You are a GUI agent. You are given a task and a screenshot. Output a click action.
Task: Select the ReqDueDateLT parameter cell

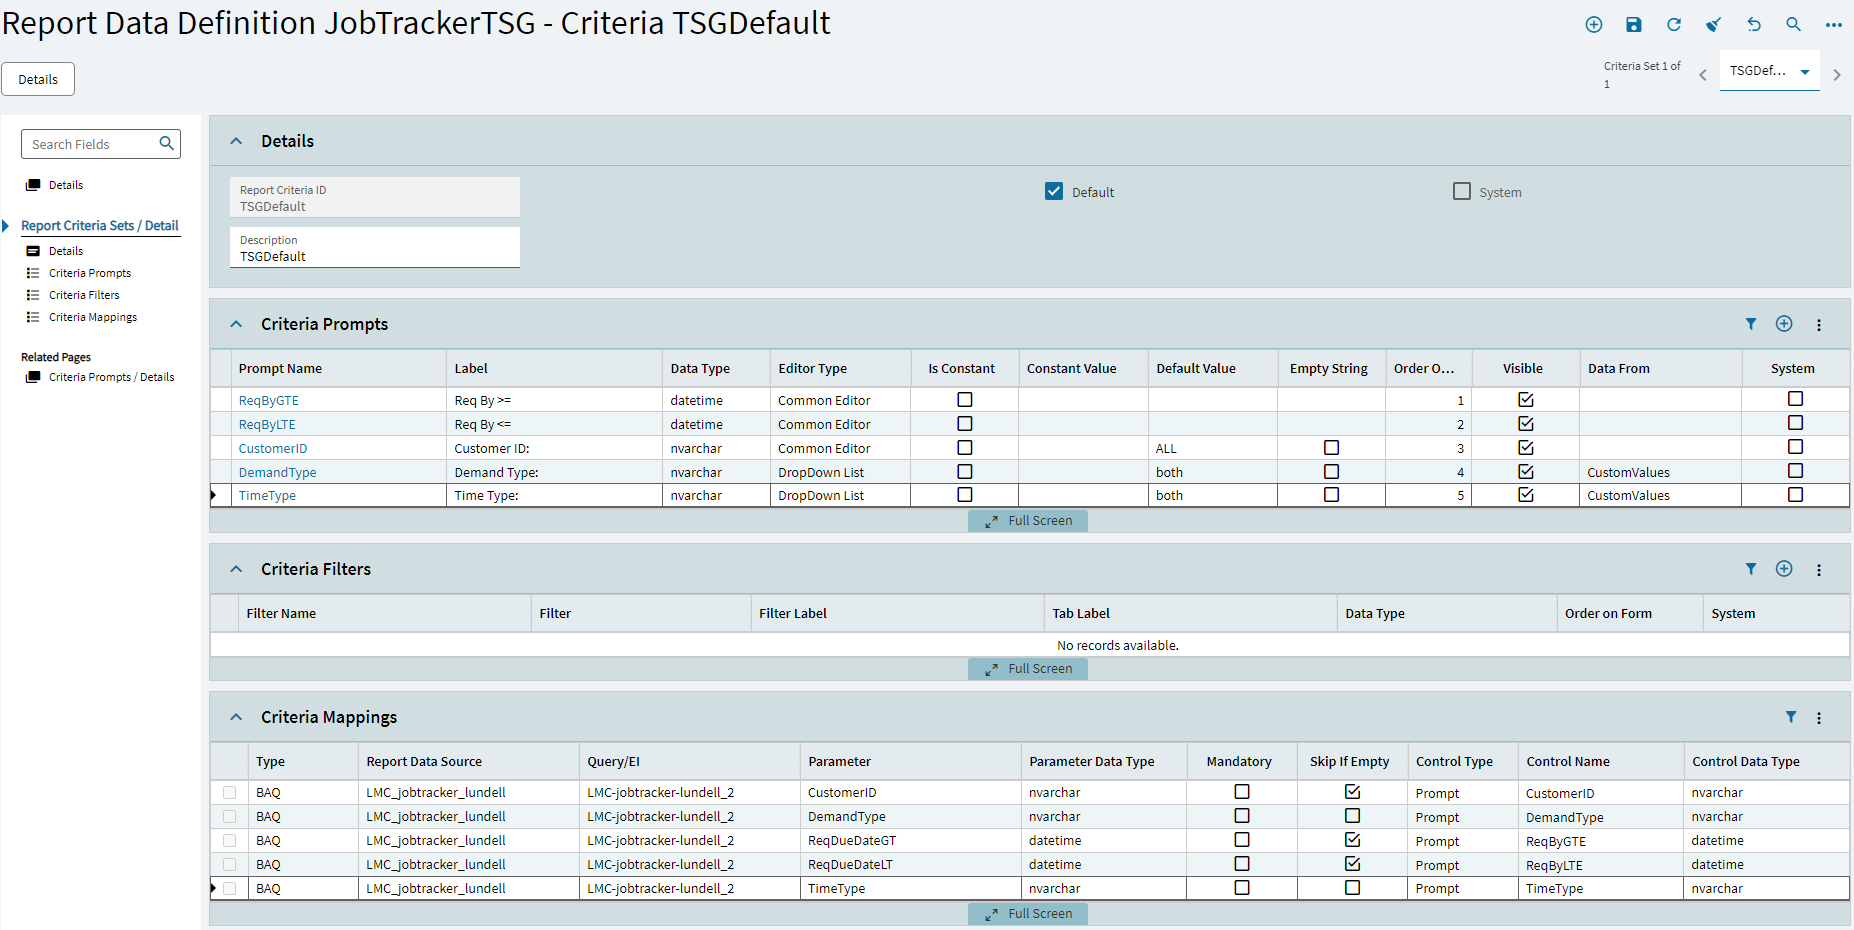pyautogui.click(x=910, y=864)
